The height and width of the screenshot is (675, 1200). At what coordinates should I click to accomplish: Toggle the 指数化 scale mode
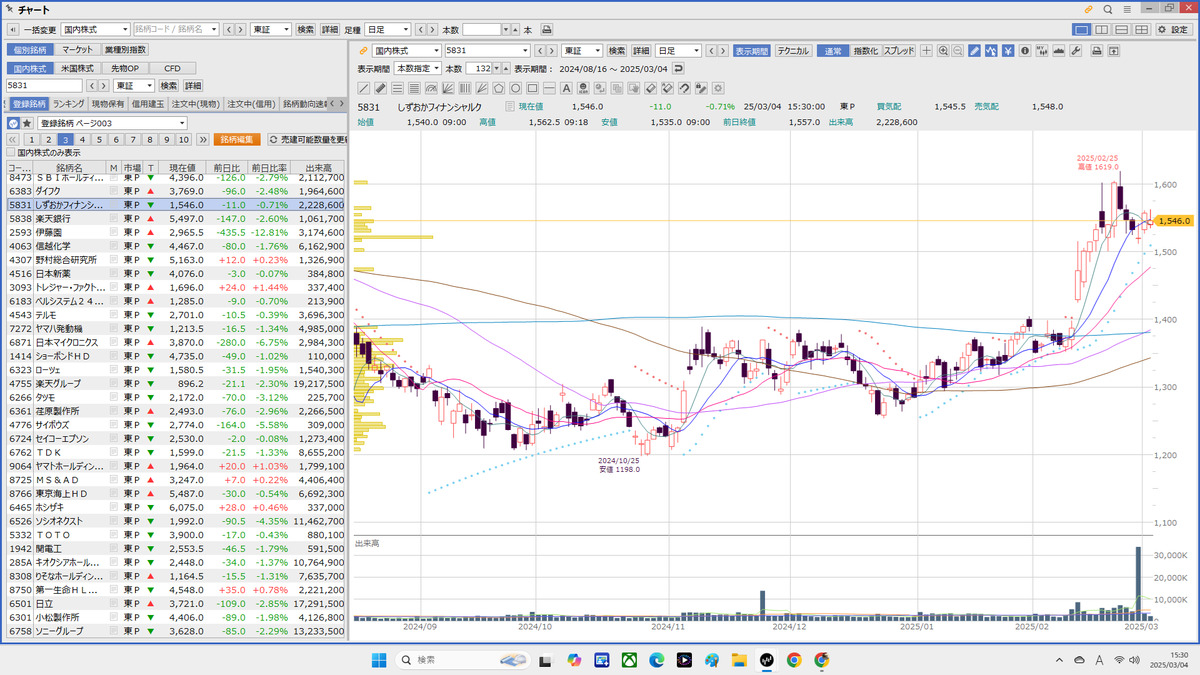[x=865, y=50]
